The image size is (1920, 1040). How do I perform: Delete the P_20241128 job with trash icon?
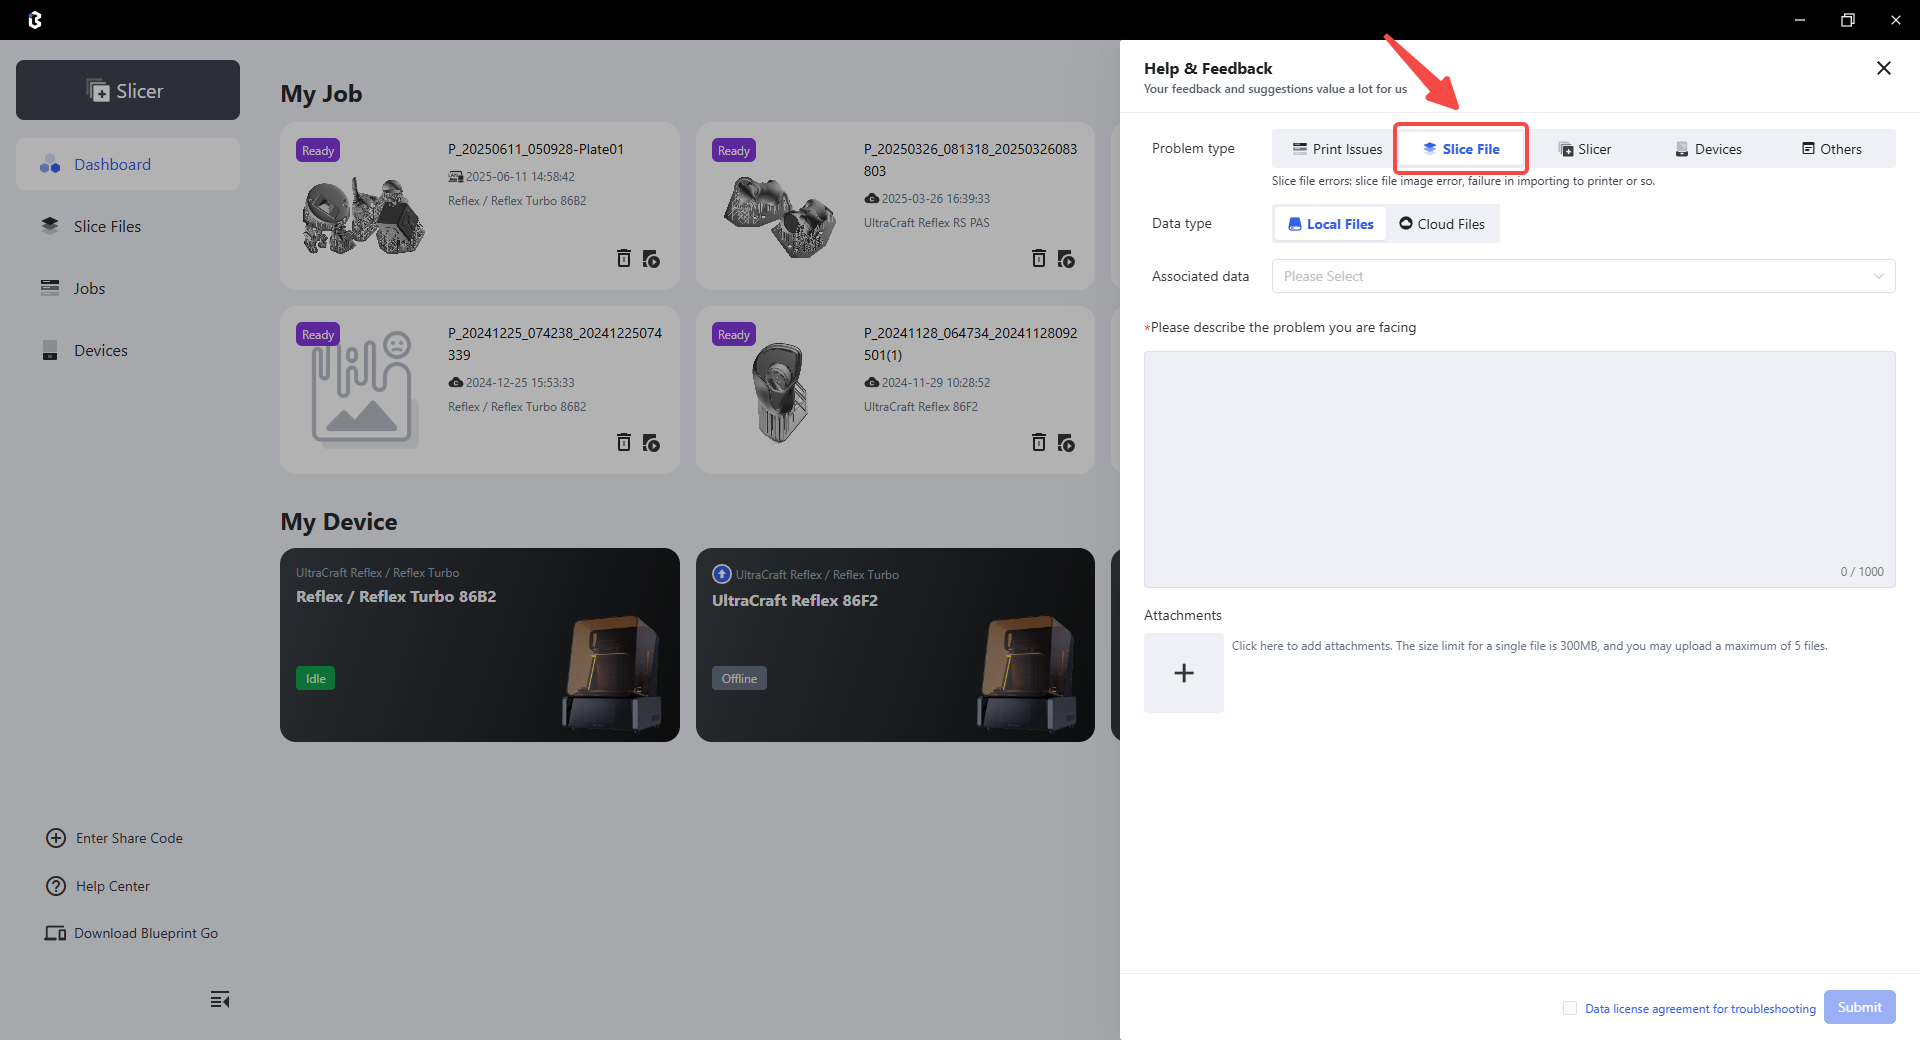[1038, 443]
